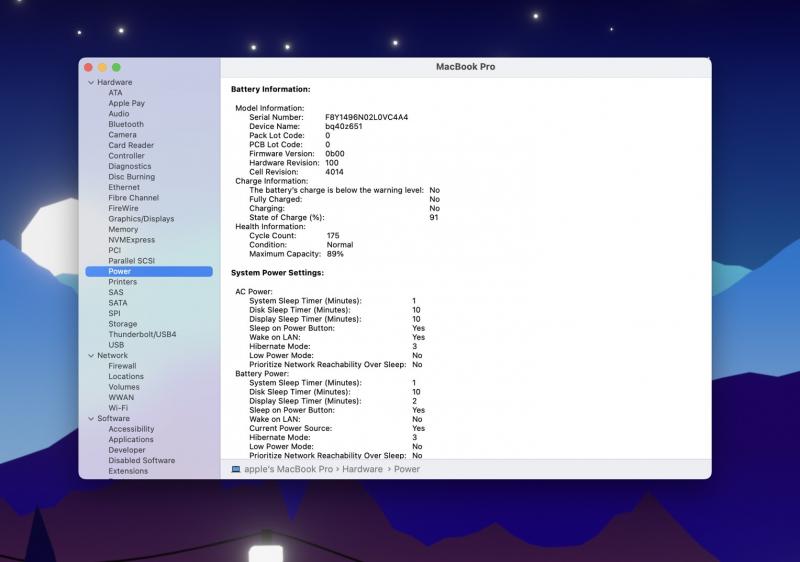Open Printers in the sidebar
Image resolution: width=800 pixels, height=562 pixels.
tap(122, 282)
